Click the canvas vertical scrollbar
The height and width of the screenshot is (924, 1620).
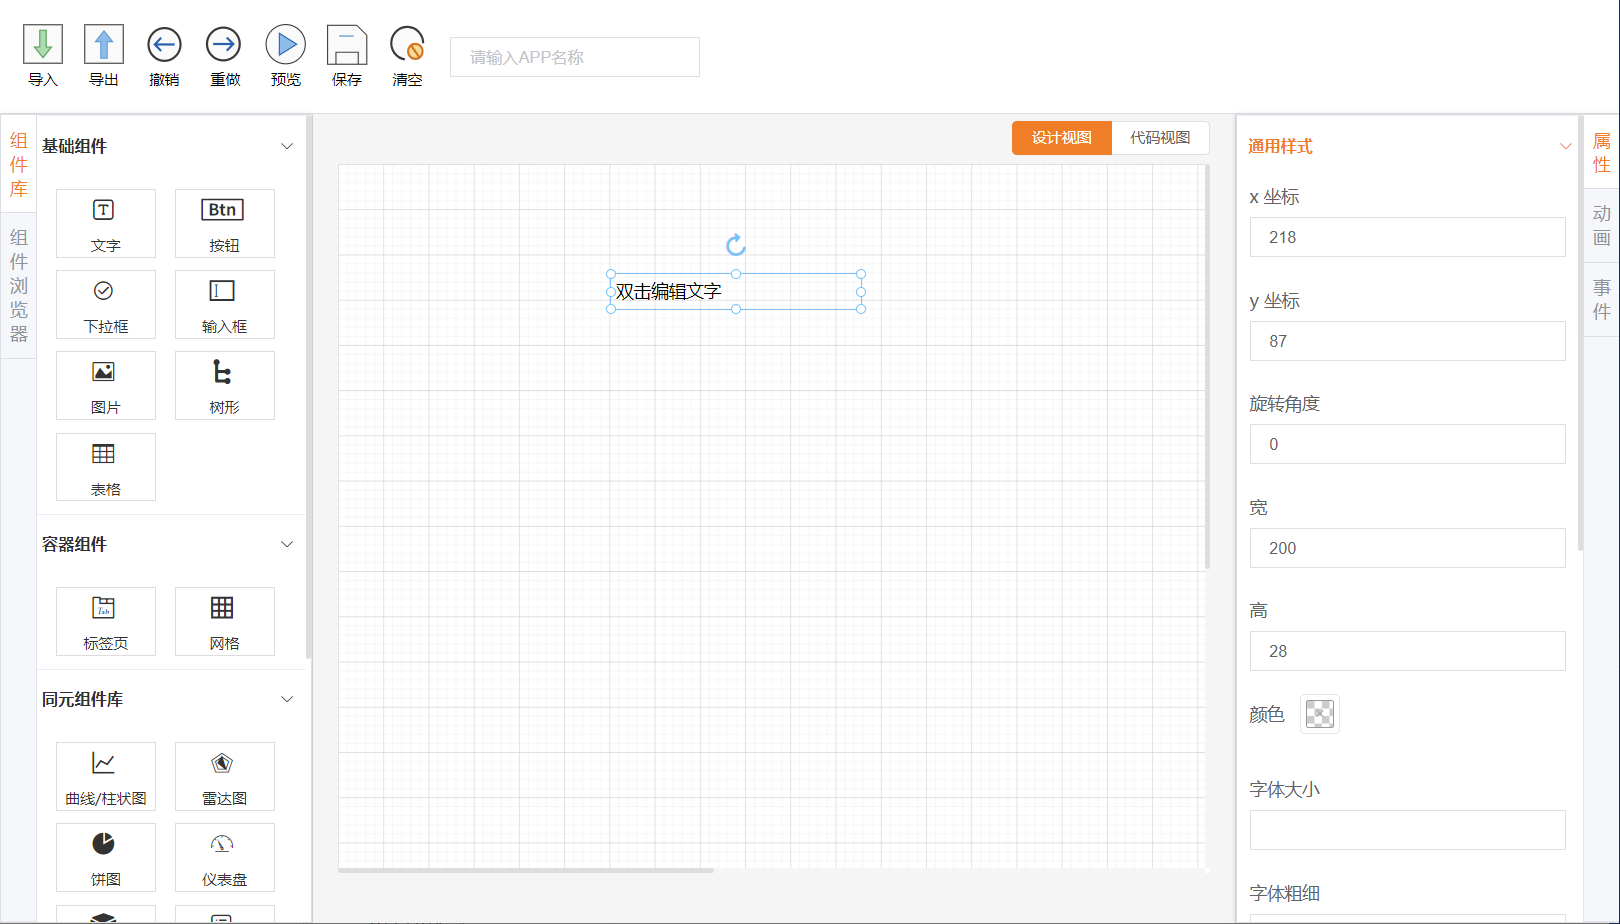pyautogui.click(x=1207, y=367)
